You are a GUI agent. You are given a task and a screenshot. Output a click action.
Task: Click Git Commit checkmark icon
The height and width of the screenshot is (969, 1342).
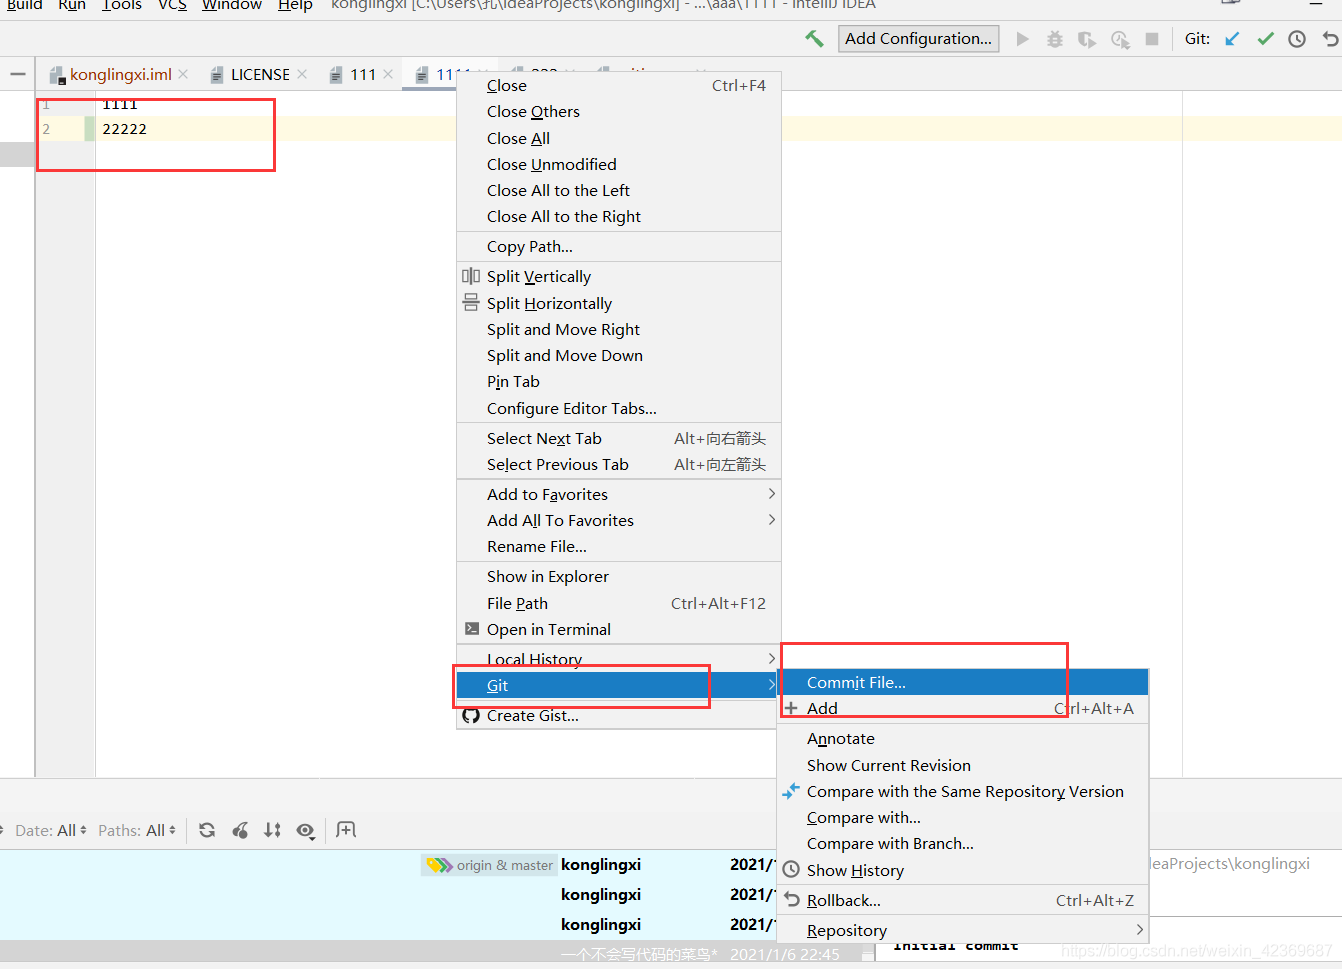pyautogui.click(x=1265, y=39)
